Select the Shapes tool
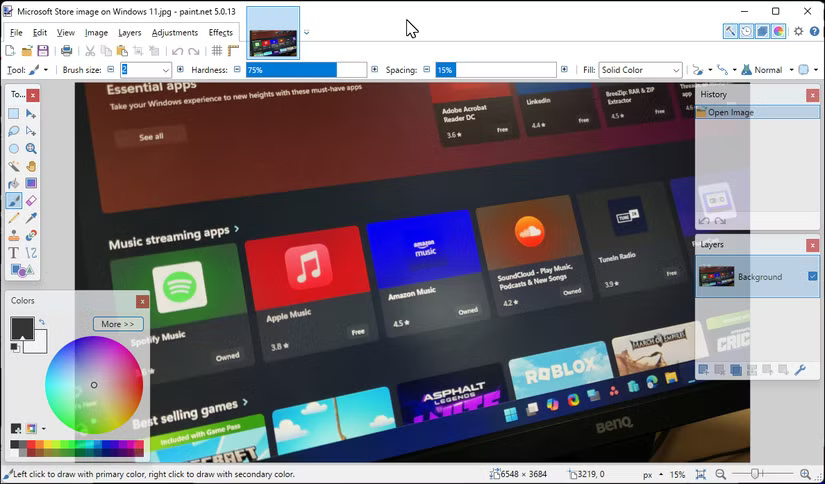 pyautogui.click(x=22, y=270)
